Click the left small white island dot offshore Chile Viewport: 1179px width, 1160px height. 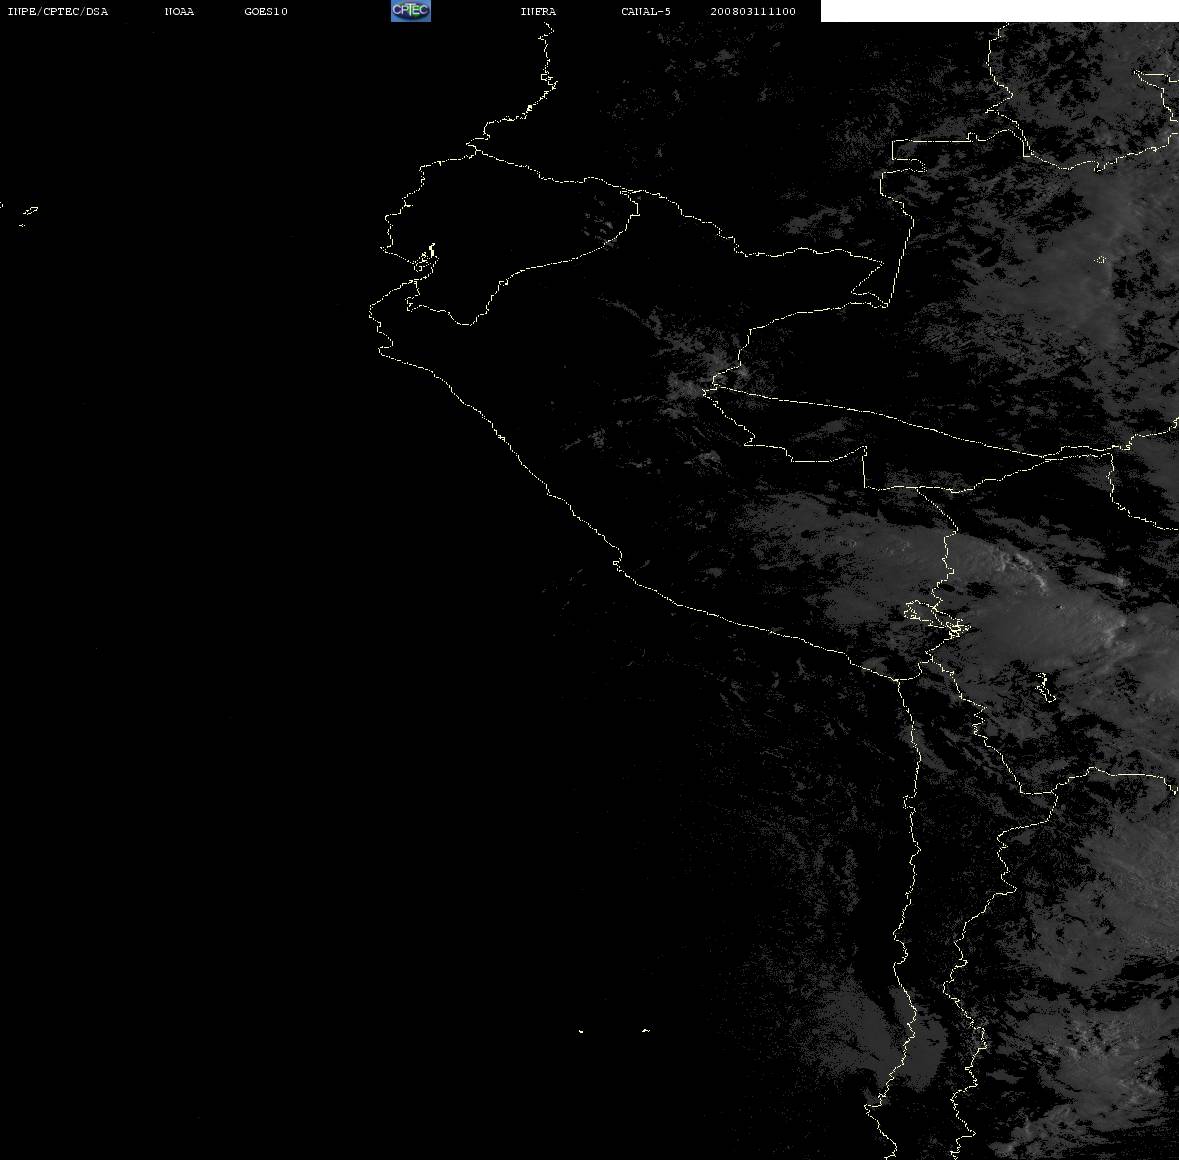pos(581,1031)
